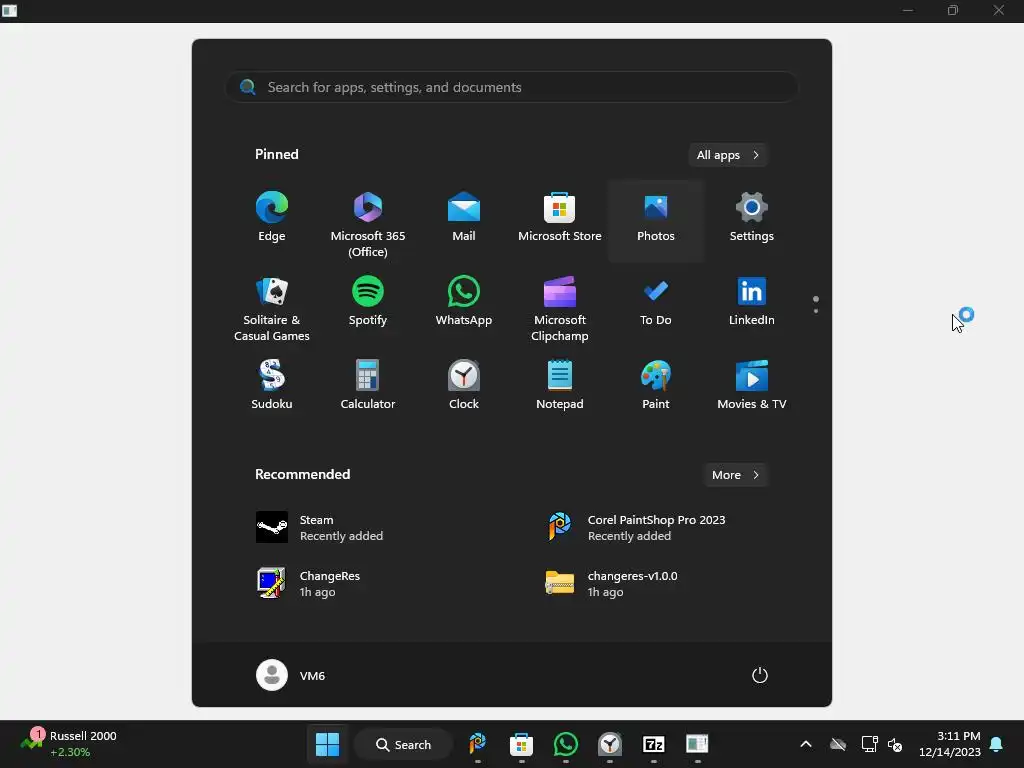Open the To Do app
This screenshot has width=1024, height=768.
(656, 302)
